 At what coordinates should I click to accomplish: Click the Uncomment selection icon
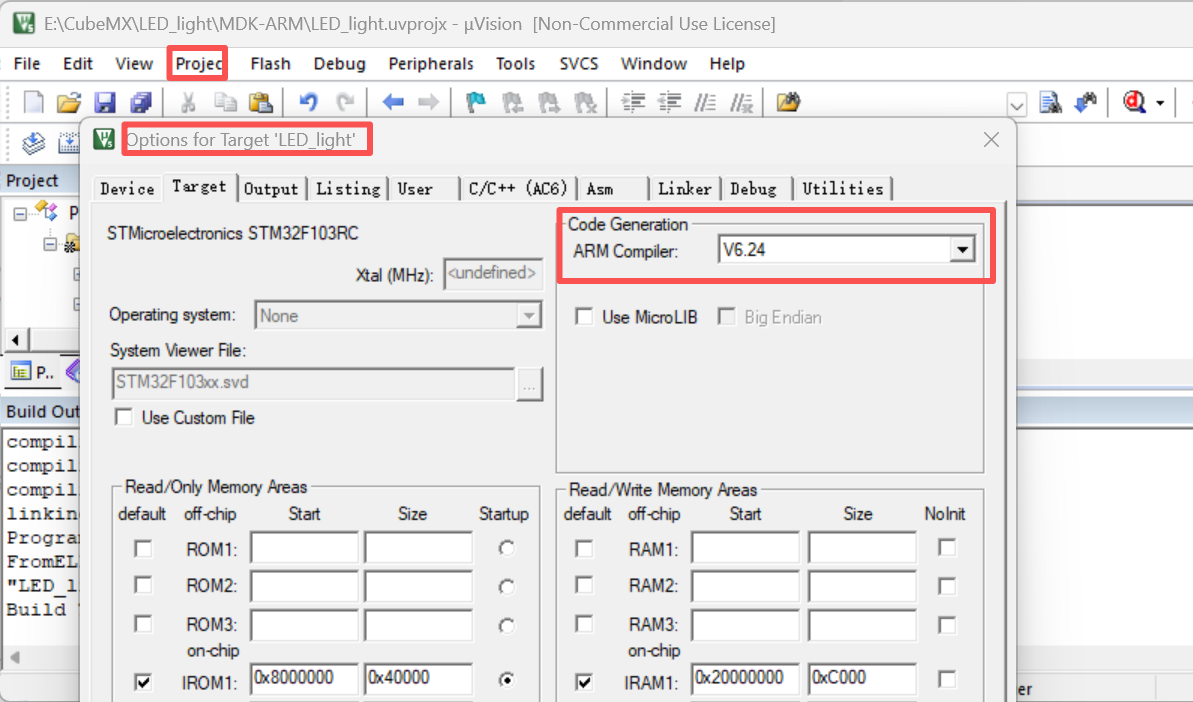click(742, 102)
